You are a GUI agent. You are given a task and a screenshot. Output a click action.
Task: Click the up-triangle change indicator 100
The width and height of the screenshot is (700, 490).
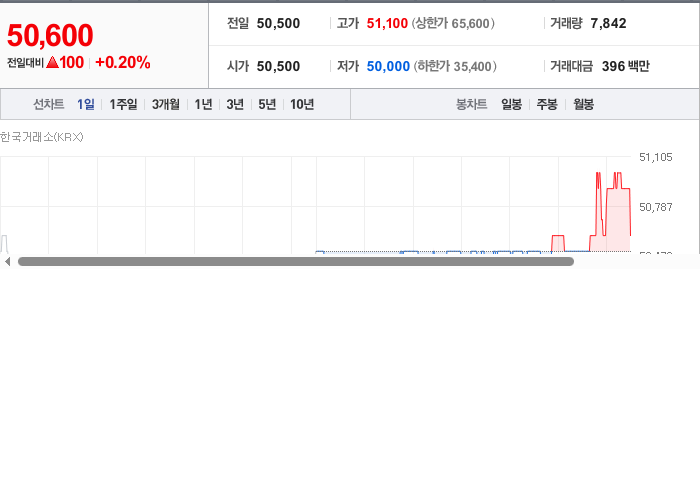[x=65, y=62]
